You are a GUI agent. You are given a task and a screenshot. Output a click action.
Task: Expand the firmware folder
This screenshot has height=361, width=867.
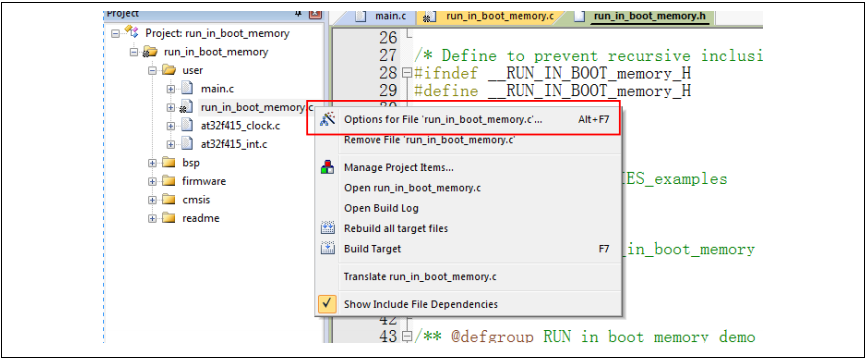pos(152,181)
